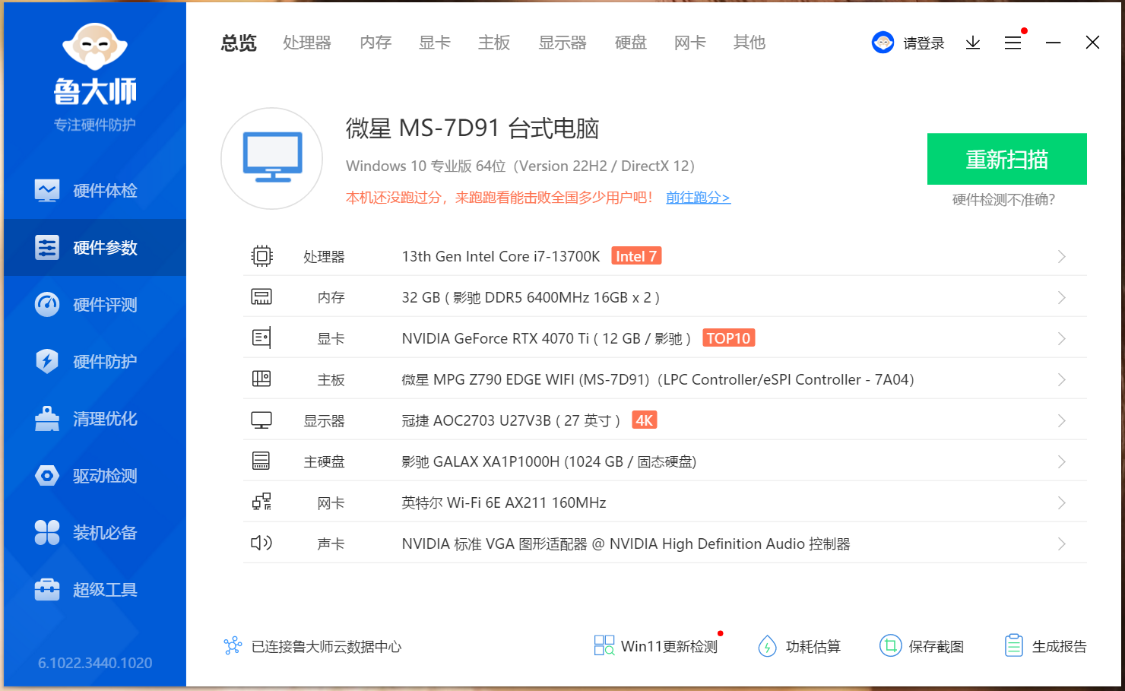Click the login avatar icon

pyautogui.click(x=883, y=43)
